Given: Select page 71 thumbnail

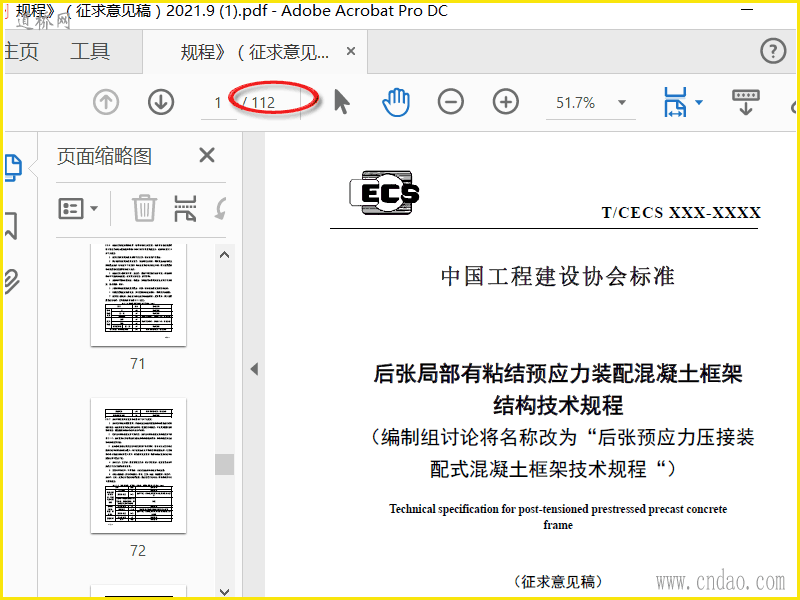Looking at the screenshot, I should coord(138,295).
